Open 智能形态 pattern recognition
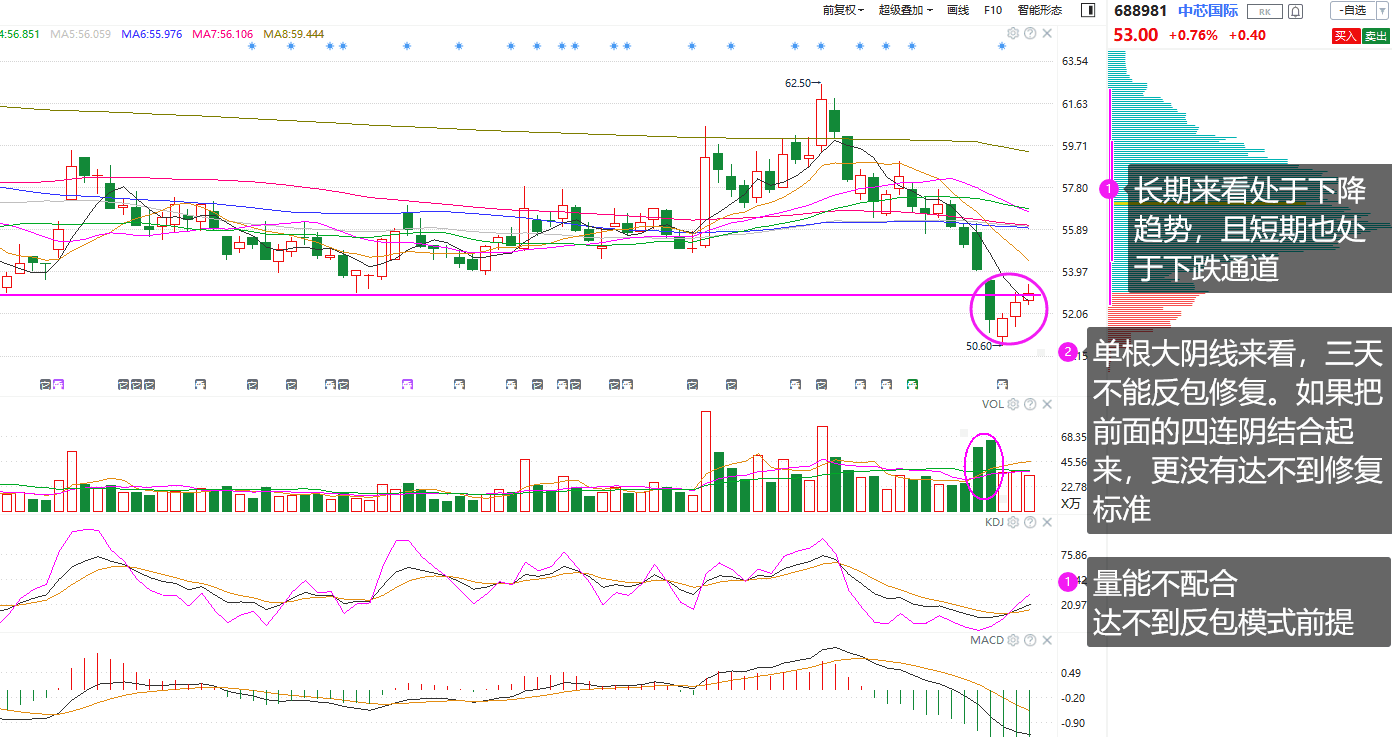The height and width of the screenshot is (737, 1392). click(1040, 10)
